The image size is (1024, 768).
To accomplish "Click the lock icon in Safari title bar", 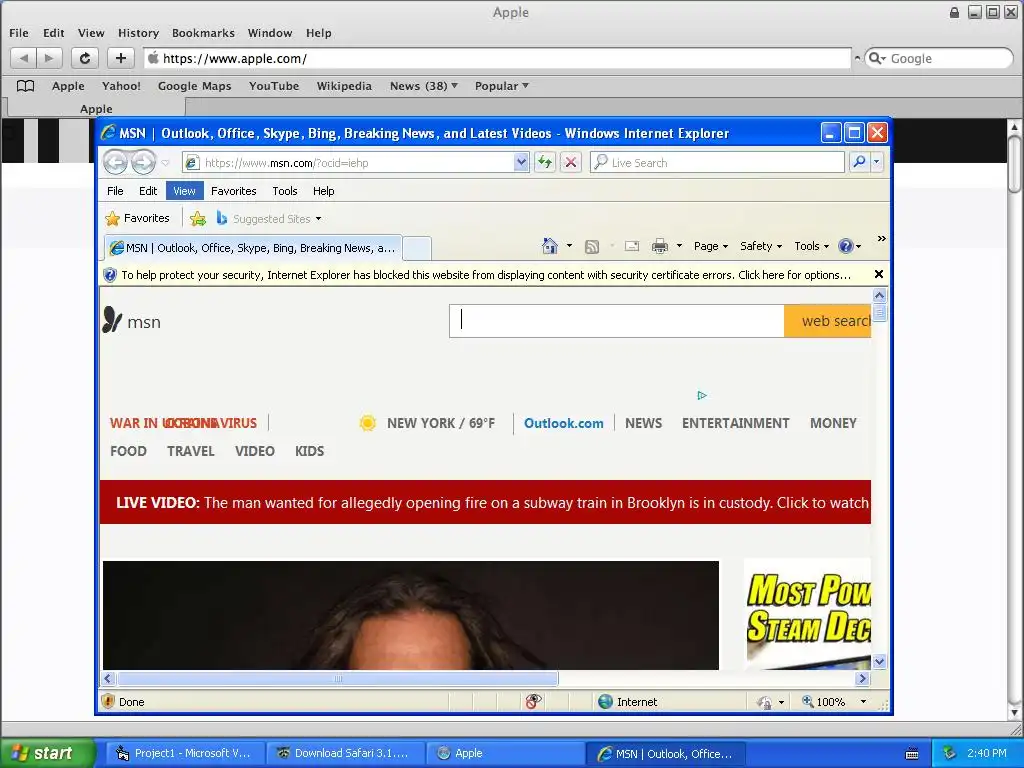I will [954, 12].
